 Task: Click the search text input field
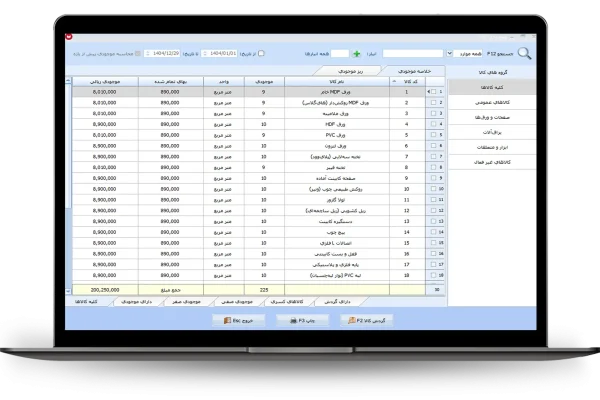click(413, 54)
